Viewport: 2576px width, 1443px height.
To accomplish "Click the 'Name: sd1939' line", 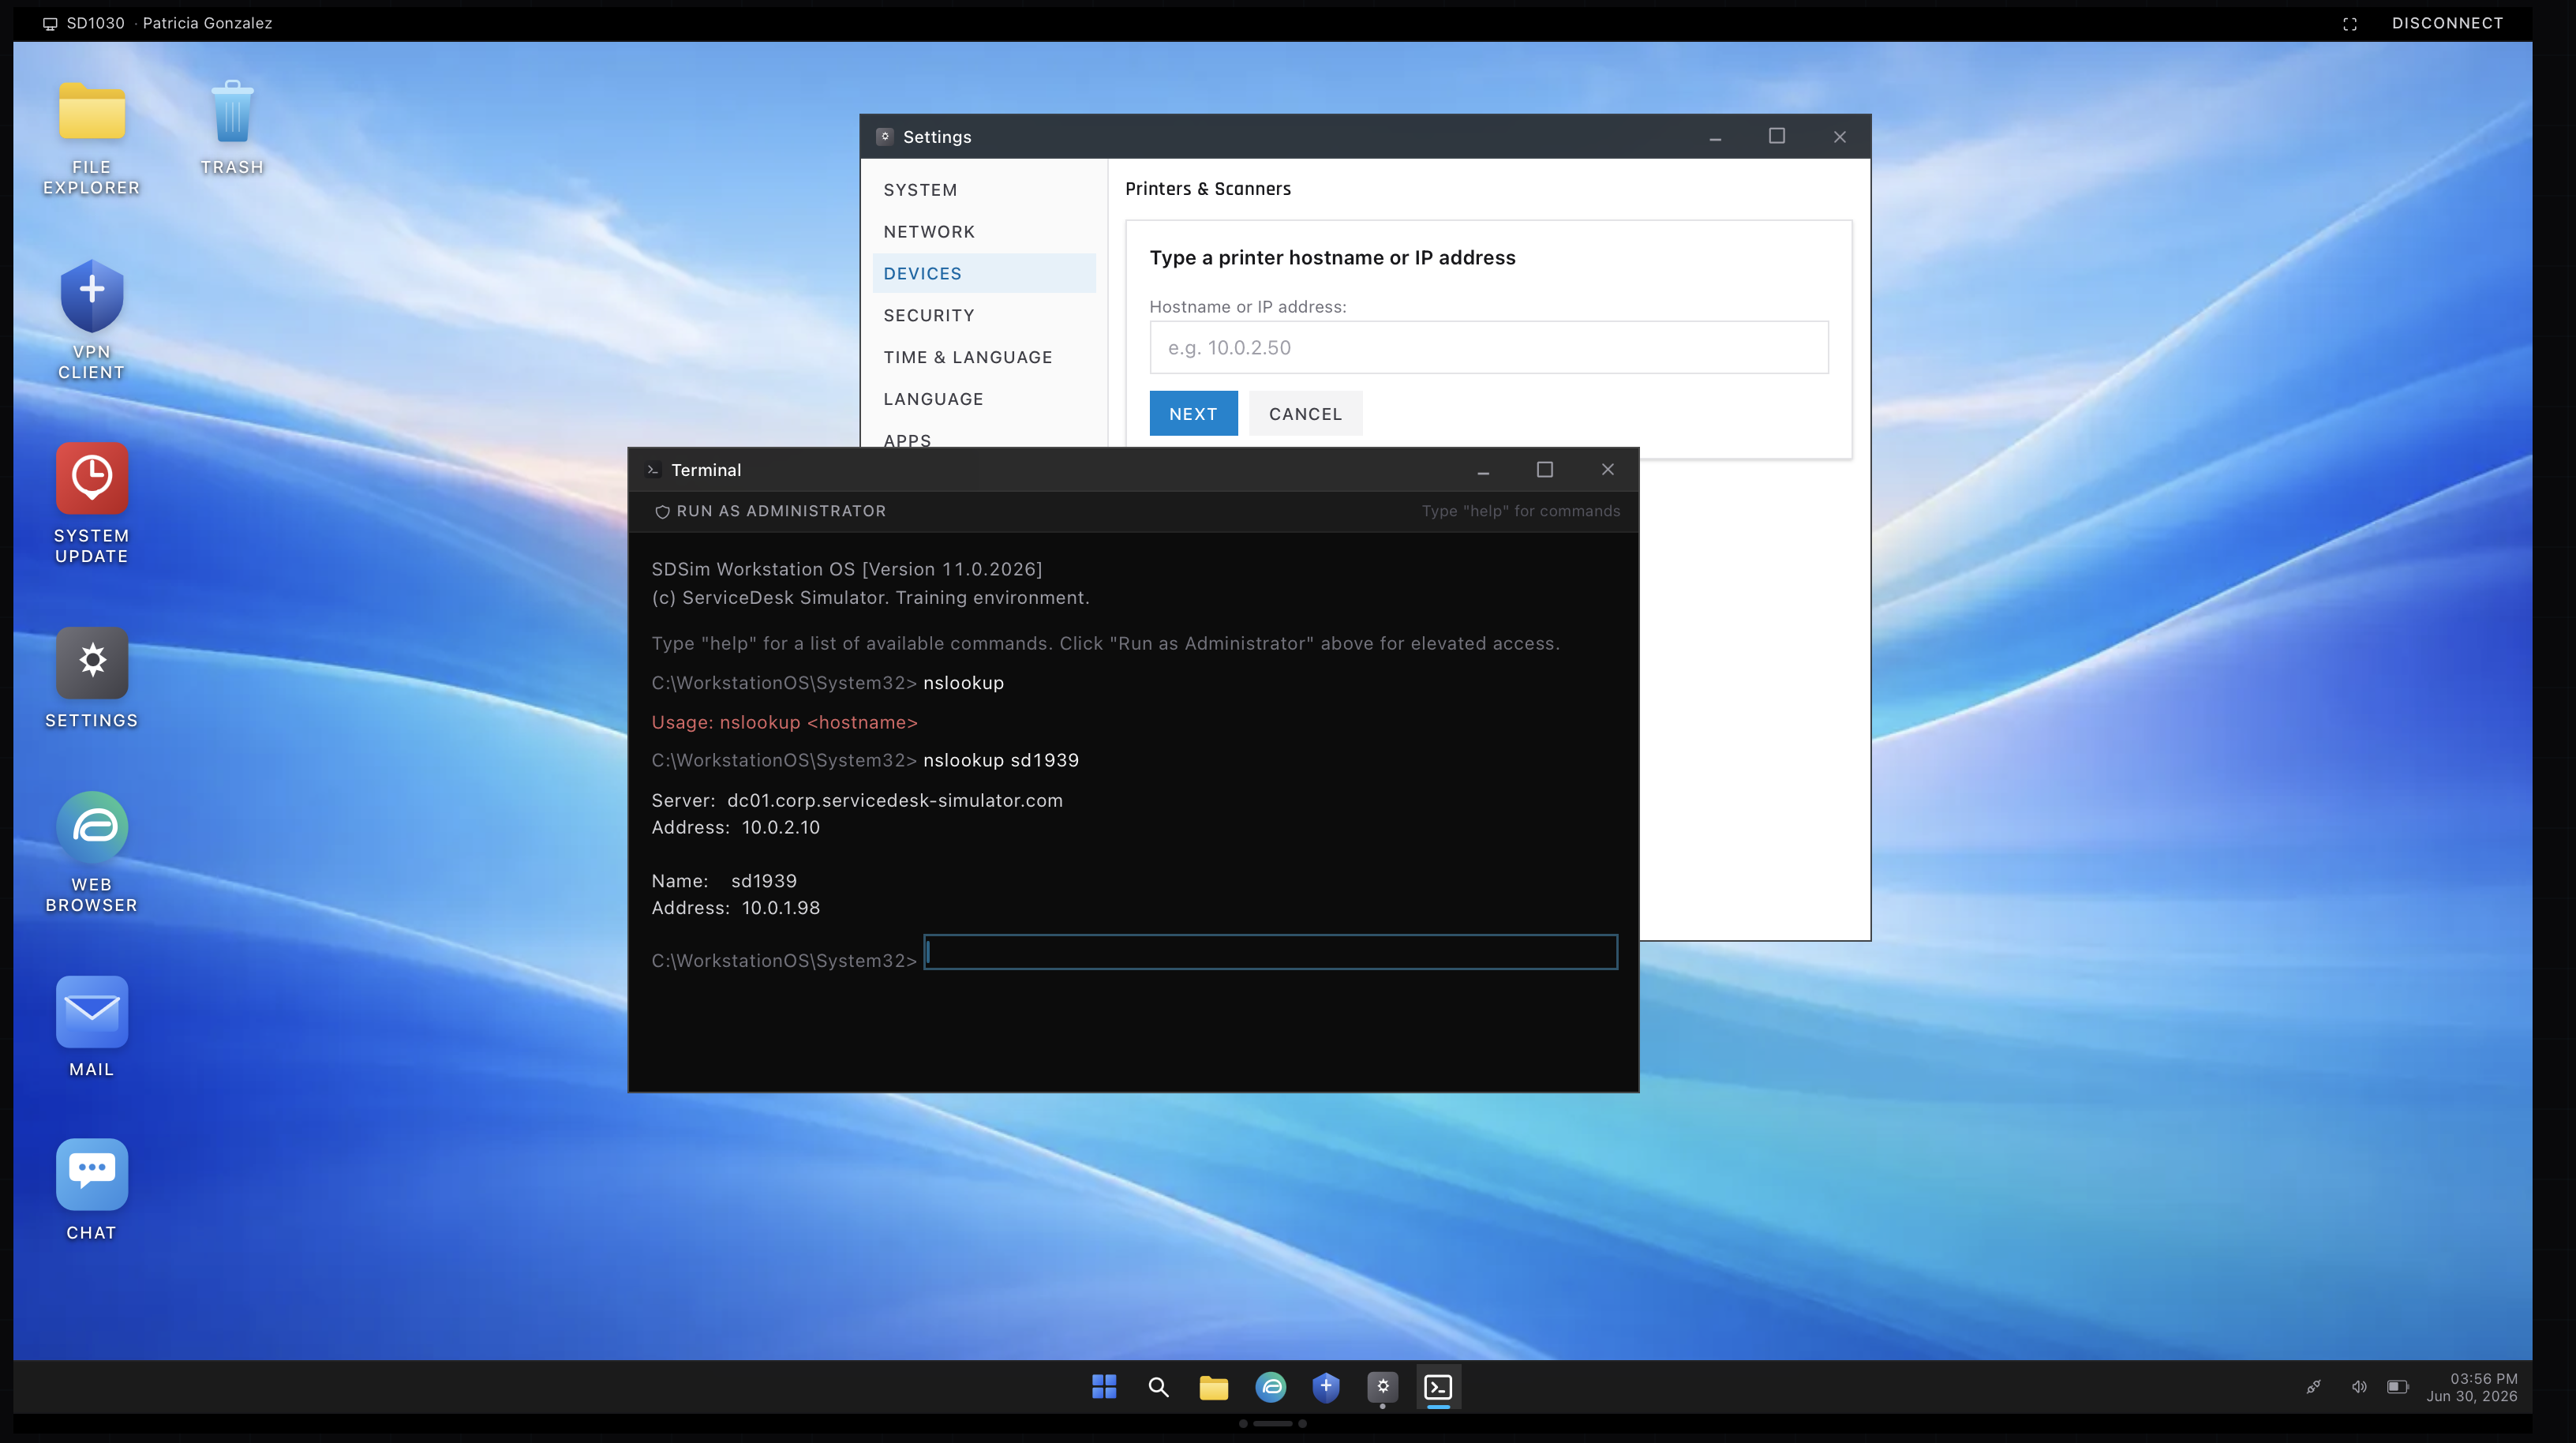I will (x=724, y=881).
